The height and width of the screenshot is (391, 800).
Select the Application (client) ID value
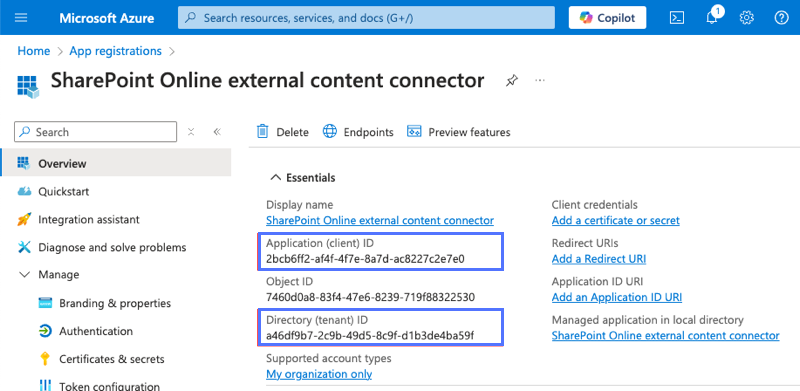click(365, 259)
